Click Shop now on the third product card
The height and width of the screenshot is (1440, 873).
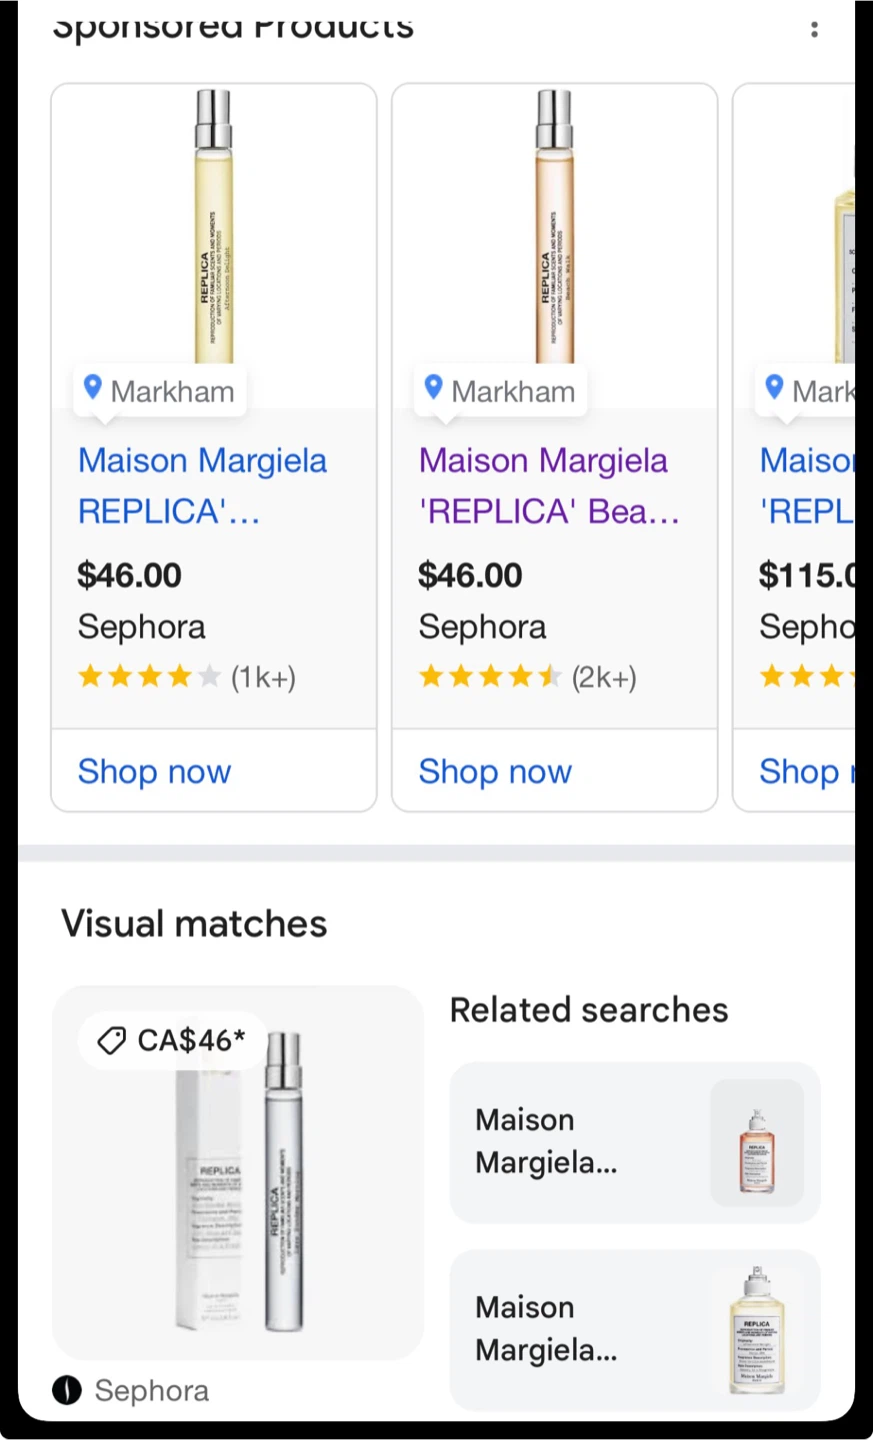[806, 772]
